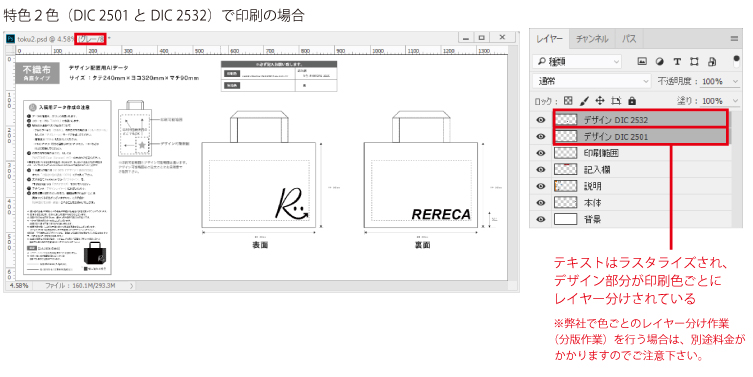Open the 種類 filter type dropdown
Screen dimensions: 753x377
click(577, 61)
